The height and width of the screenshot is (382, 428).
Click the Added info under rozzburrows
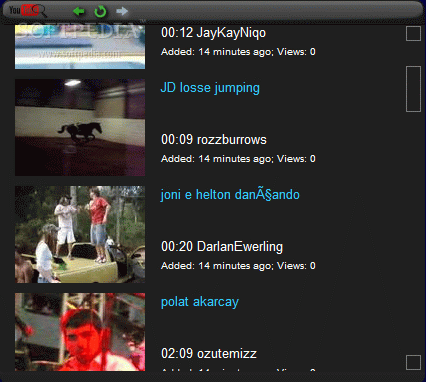pyautogui.click(x=238, y=159)
